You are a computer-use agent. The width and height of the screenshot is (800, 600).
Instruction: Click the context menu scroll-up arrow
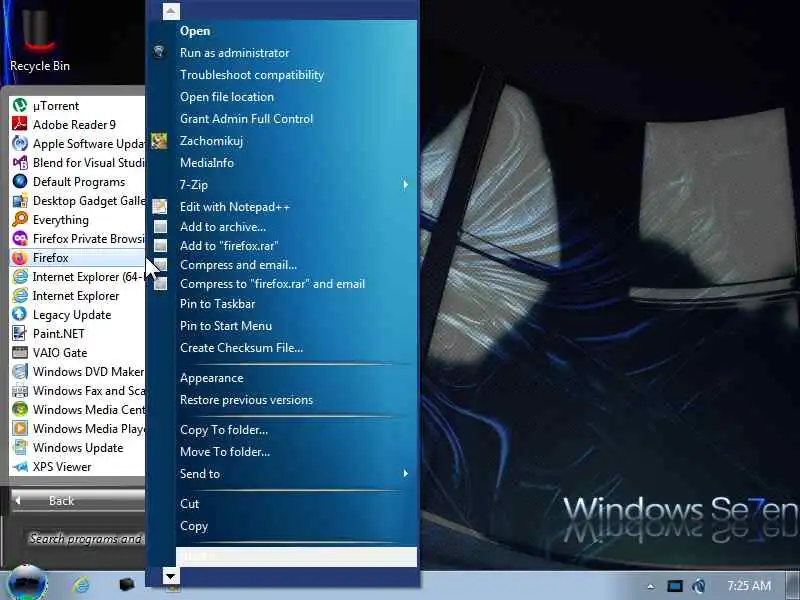pos(171,11)
